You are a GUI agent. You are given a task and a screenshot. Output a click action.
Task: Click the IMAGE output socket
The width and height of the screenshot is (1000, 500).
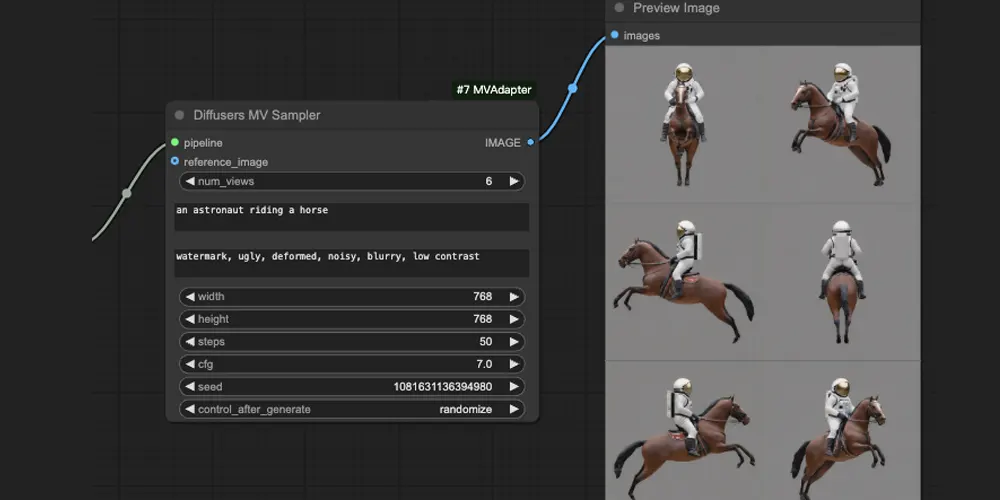coord(531,142)
